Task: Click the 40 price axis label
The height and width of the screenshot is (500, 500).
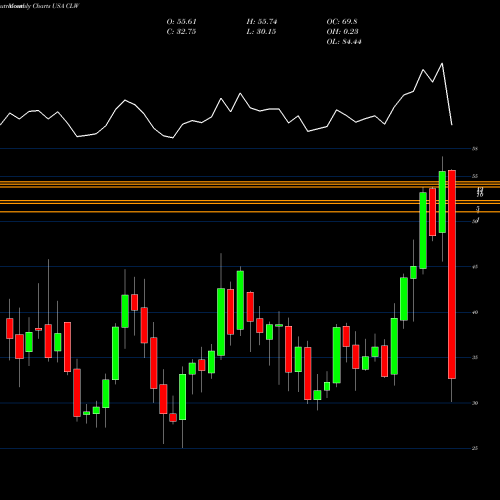Action: click(x=475, y=312)
